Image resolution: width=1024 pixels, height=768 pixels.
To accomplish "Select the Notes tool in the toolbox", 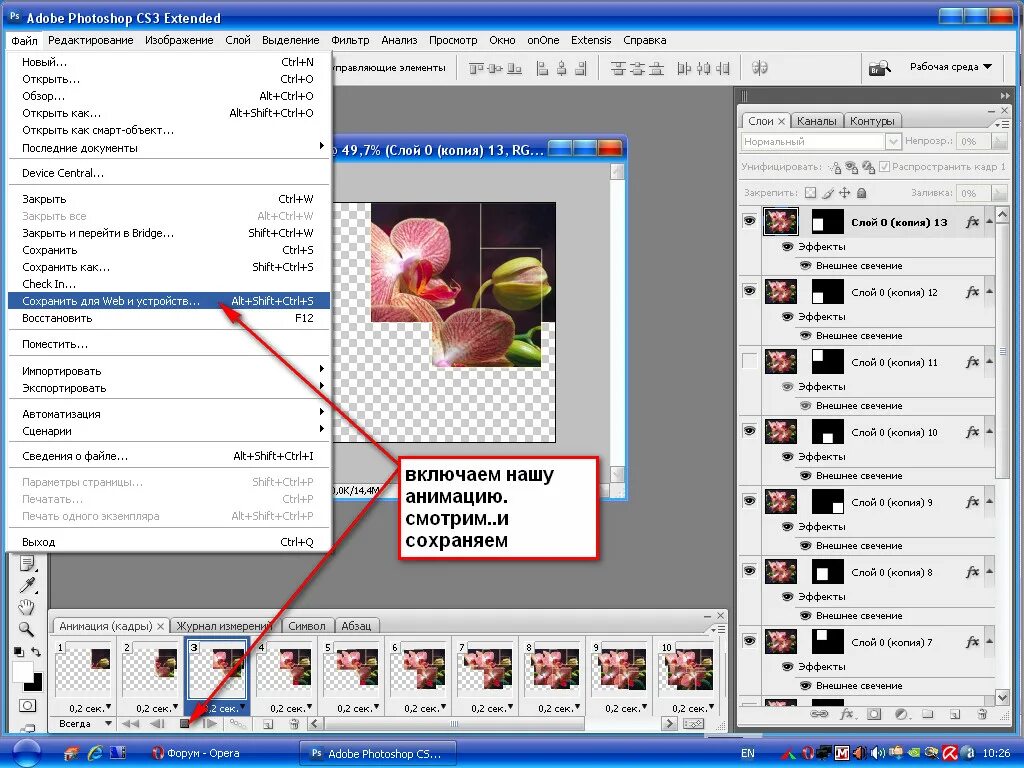I will (x=27, y=564).
